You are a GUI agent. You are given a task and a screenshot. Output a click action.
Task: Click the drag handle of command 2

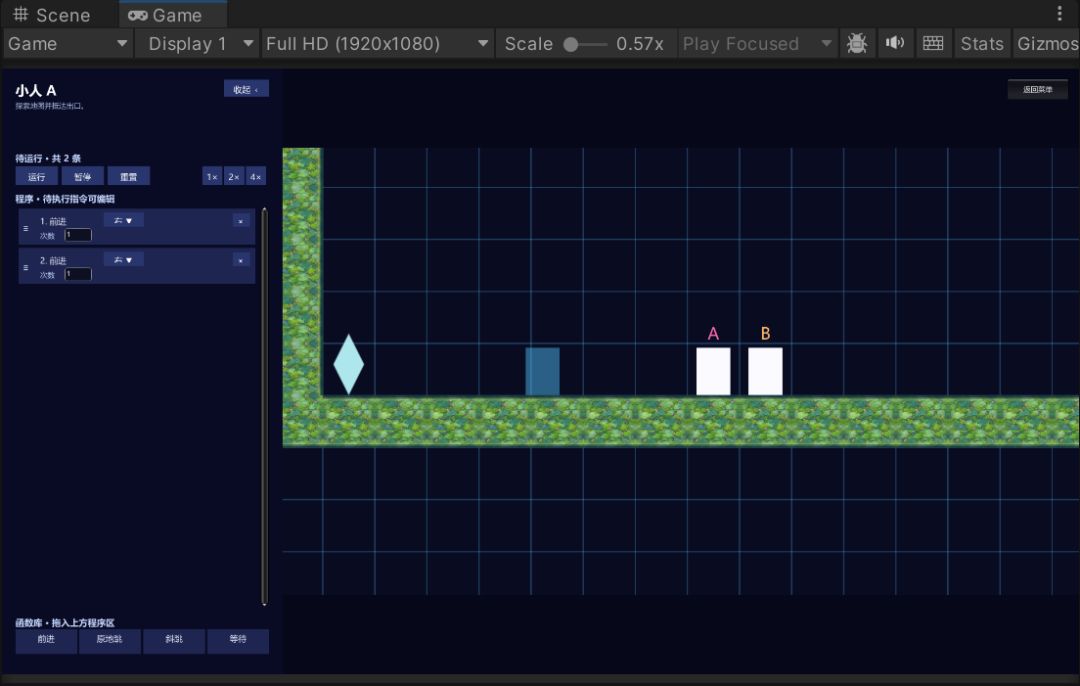click(x=25, y=267)
